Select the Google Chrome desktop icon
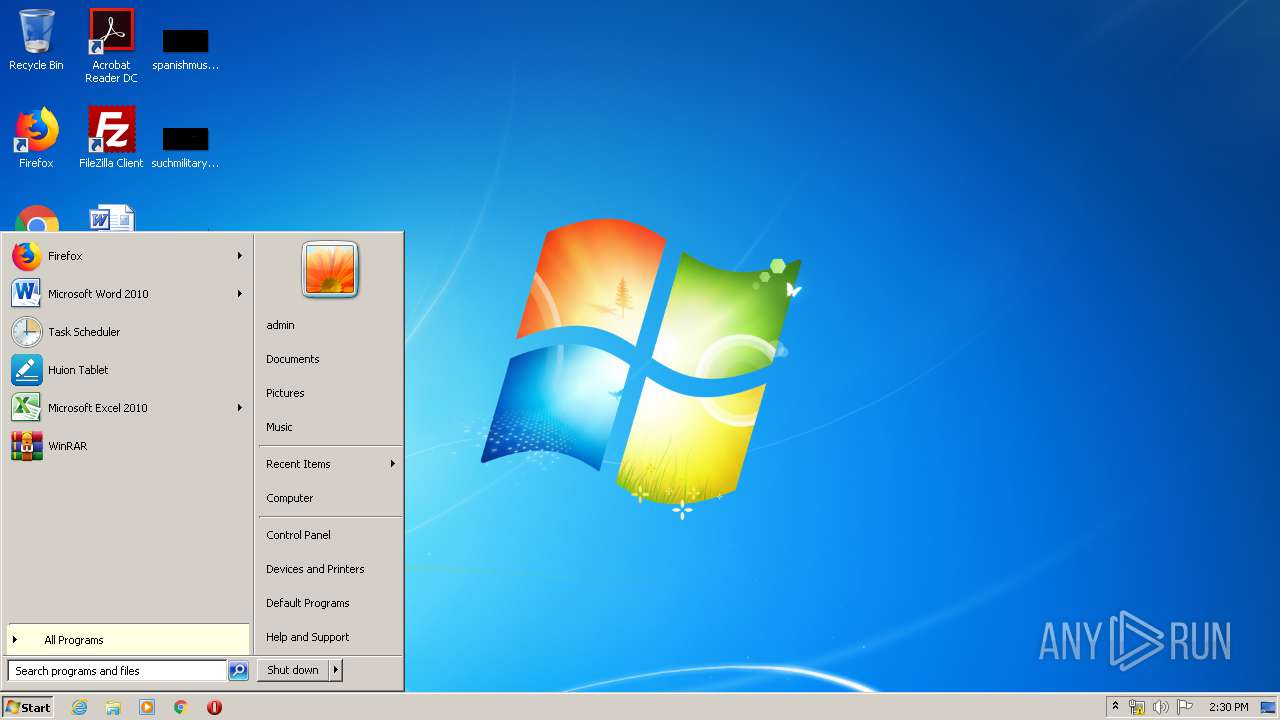This screenshot has width=1280, height=720. (37, 219)
